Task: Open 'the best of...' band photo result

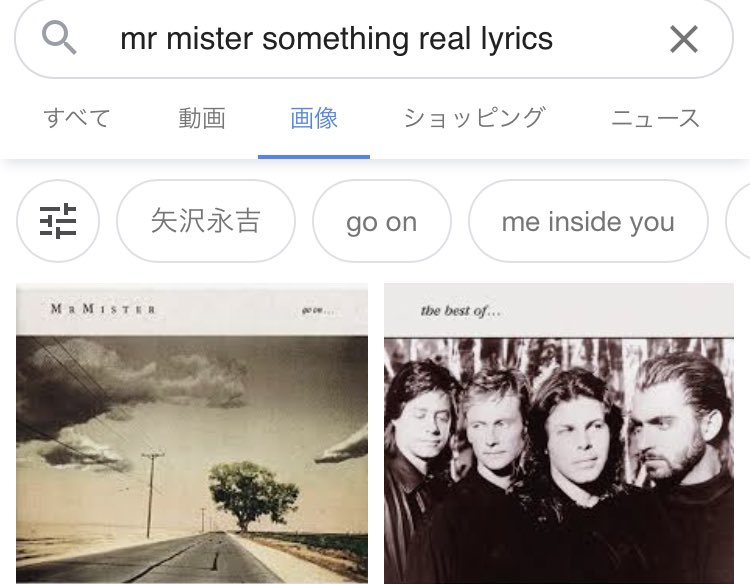Action: 559,433
